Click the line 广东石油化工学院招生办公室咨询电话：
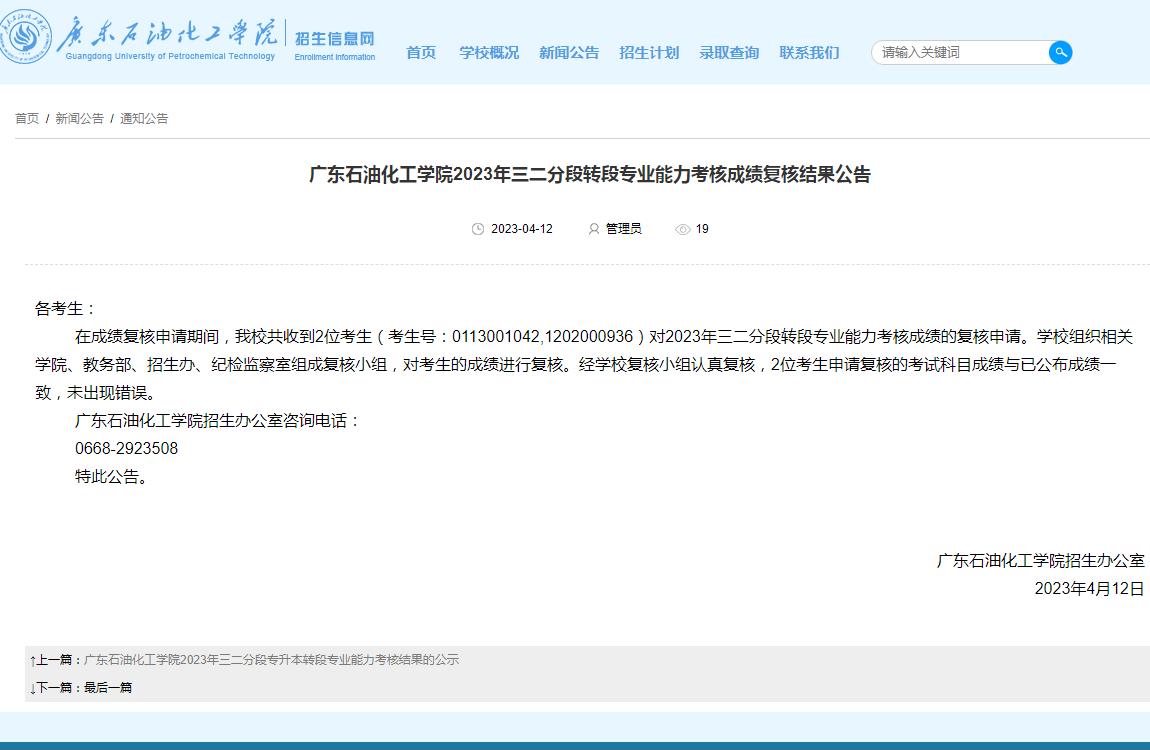The width and height of the screenshot is (1150, 750). 218,421
